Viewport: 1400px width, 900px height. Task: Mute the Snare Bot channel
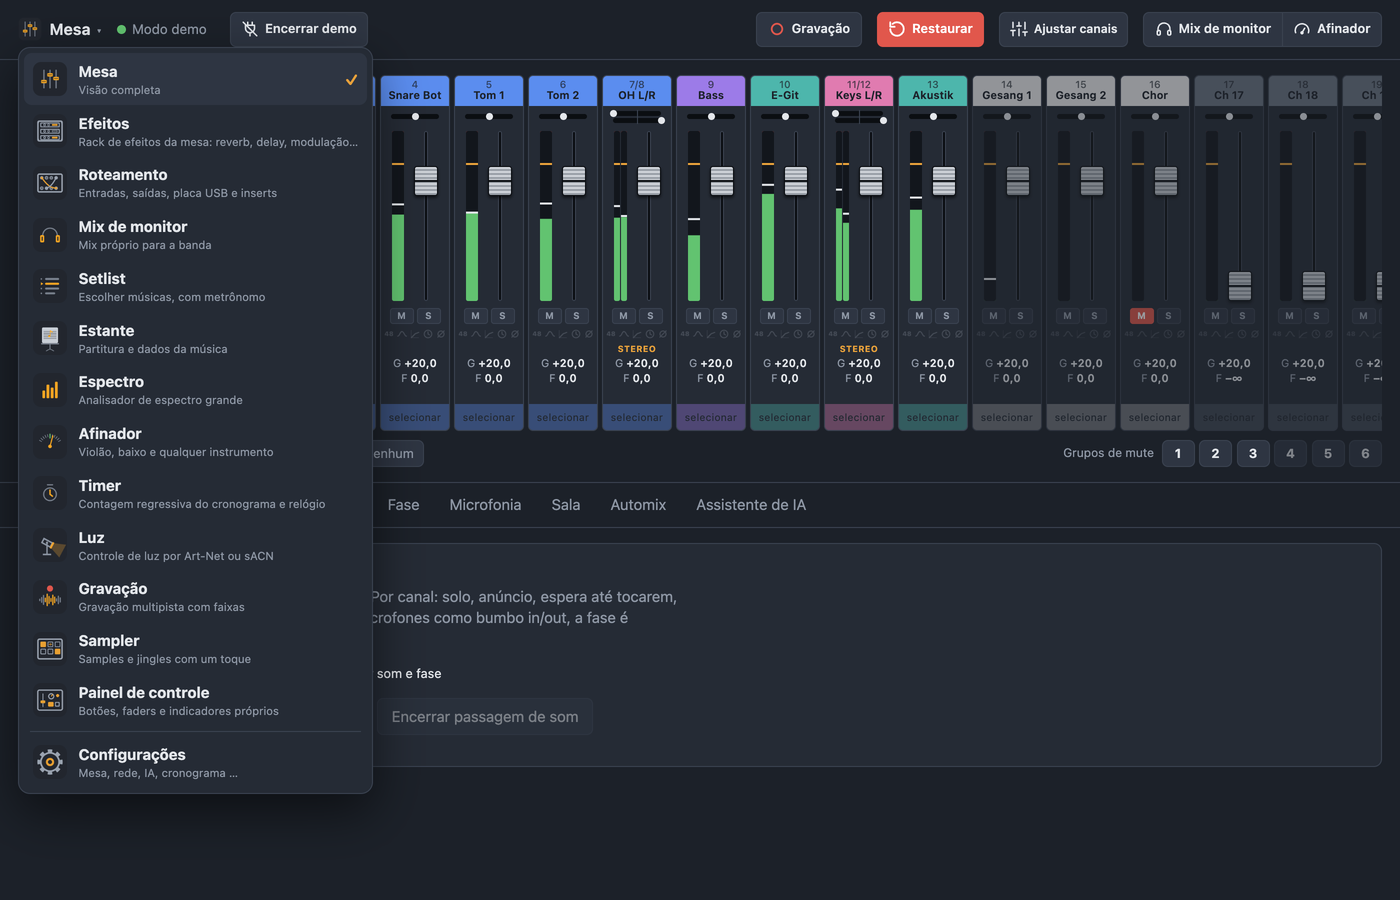401,316
